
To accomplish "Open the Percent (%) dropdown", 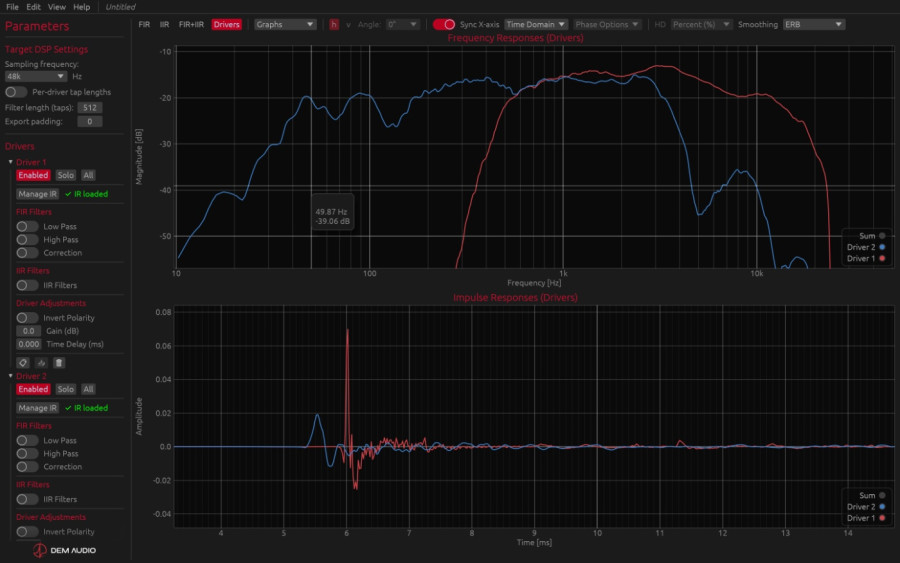I will click(701, 25).
